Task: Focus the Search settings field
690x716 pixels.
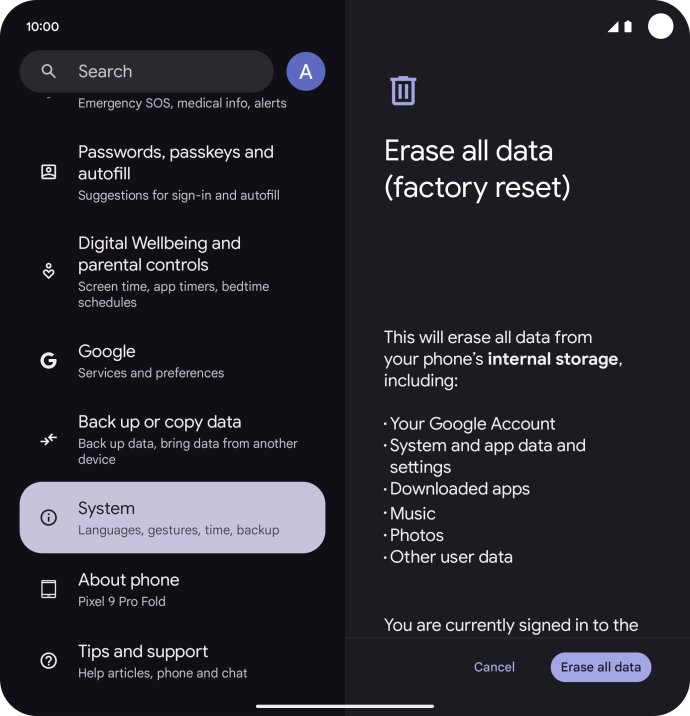Action: (160, 71)
